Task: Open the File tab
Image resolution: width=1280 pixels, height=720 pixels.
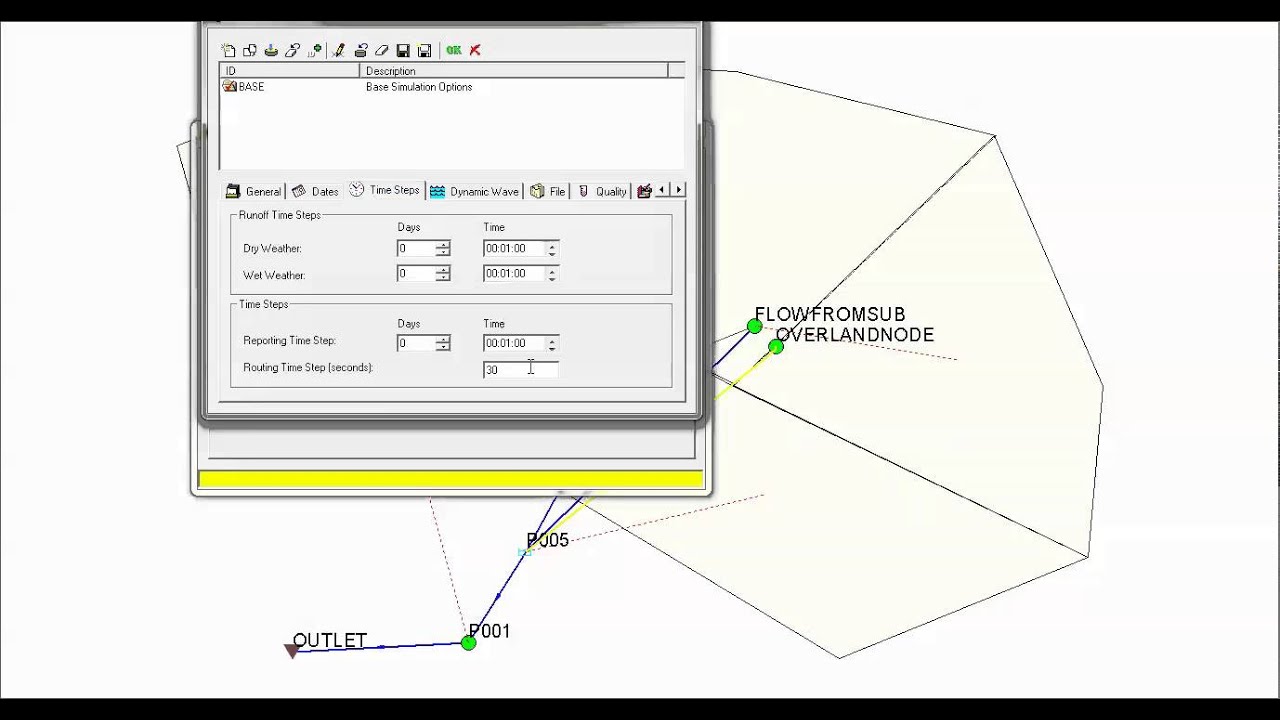Action: coord(548,191)
